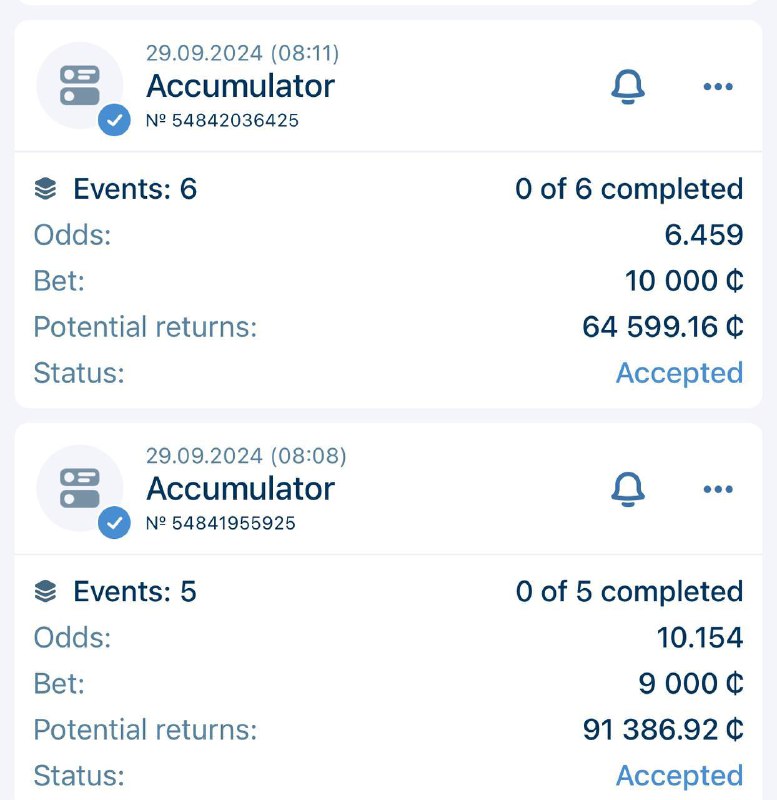777x800 pixels.
Task: Tap the bell icon on the 08:11 accumulator
Action: (x=627, y=87)
